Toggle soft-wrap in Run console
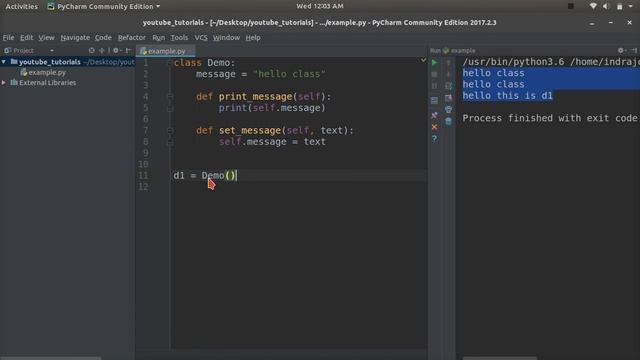This screenshot has width=640, height=360. (x=448, y=86)
